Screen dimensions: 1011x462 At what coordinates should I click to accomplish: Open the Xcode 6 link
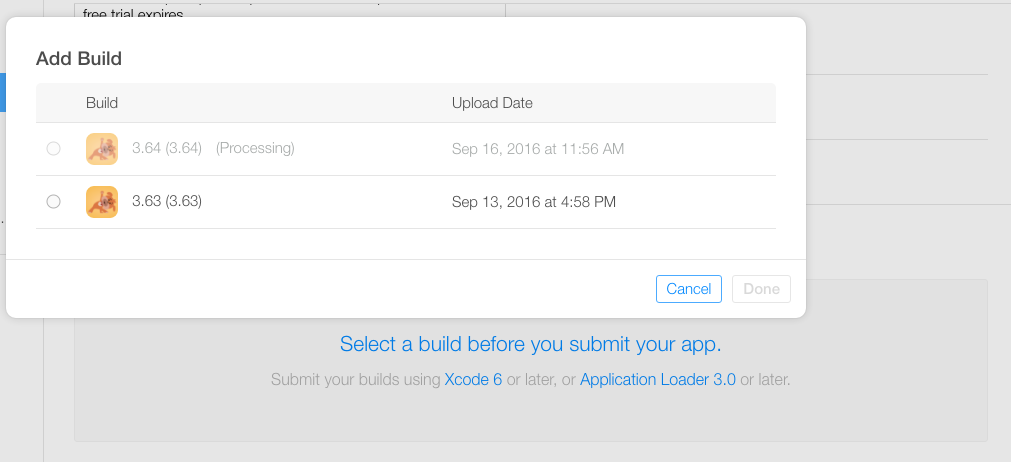pos(473,380)
